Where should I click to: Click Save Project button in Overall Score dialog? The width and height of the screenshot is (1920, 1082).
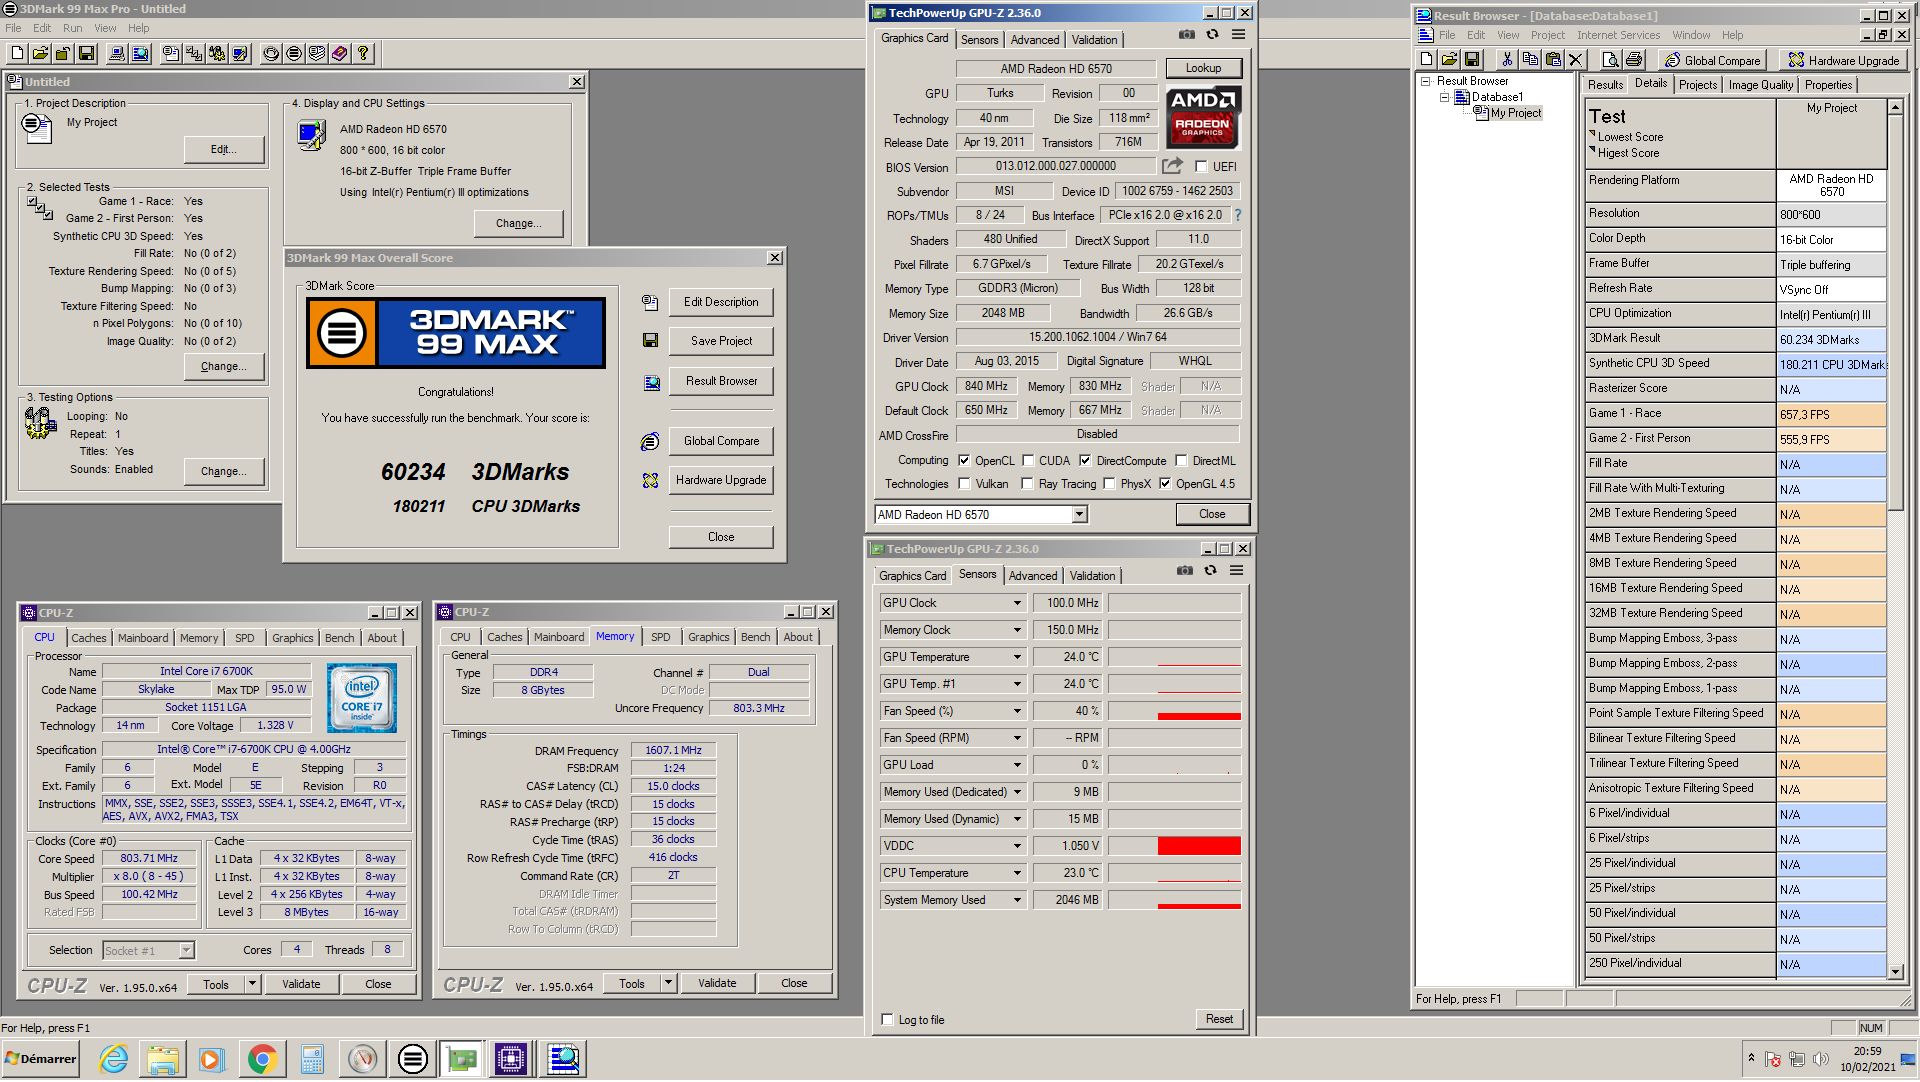coord(721,341)
